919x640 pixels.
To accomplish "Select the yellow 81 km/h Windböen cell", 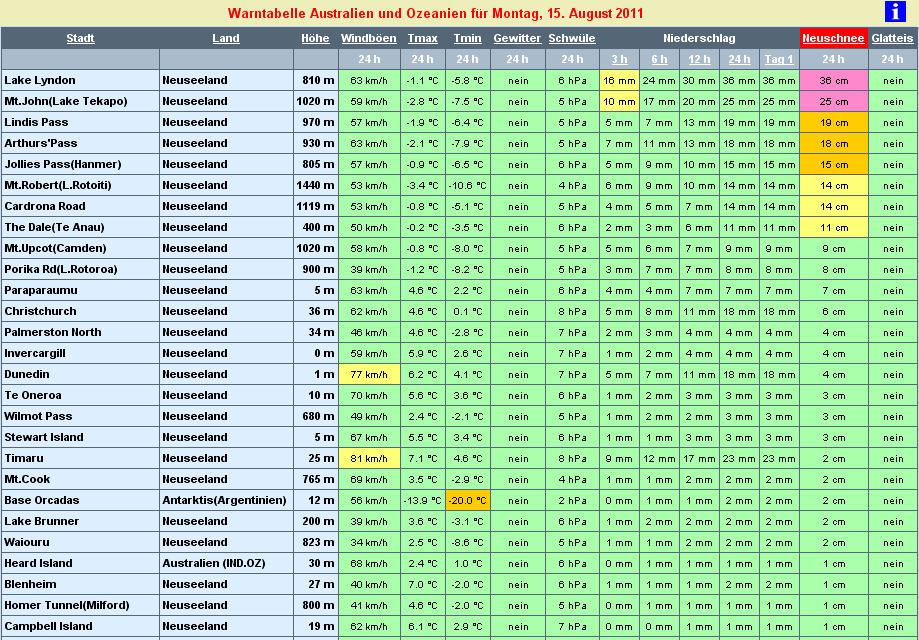I will tap(369, 459).
